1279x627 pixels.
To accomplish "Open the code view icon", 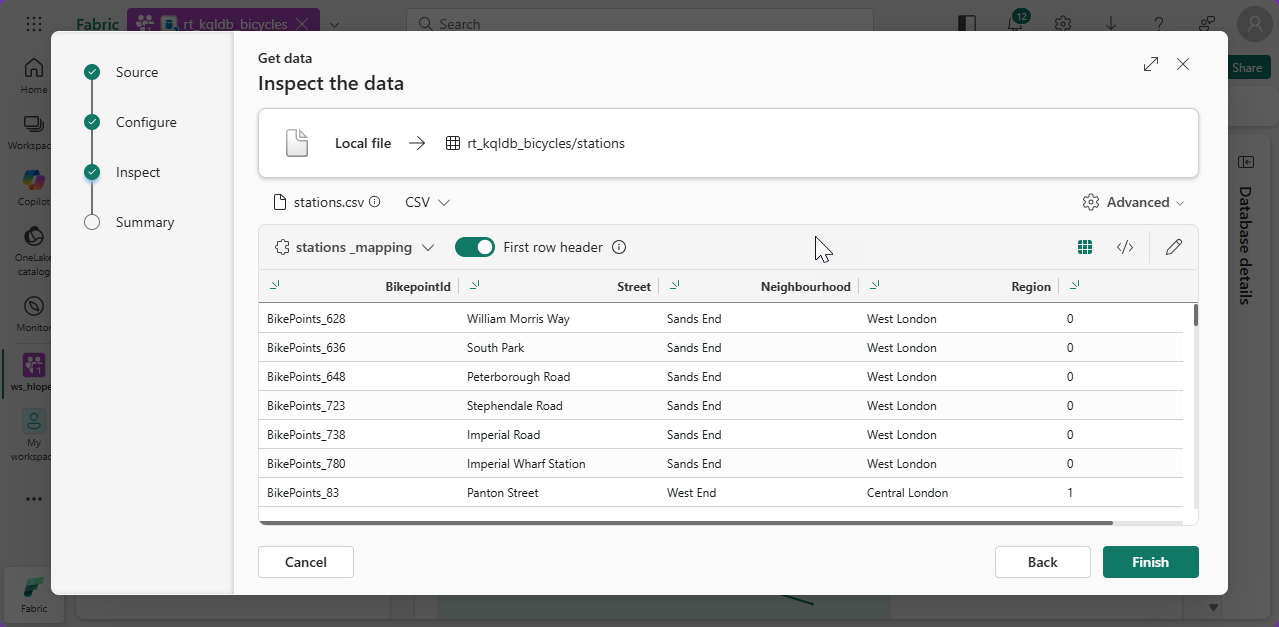I will [1125, 247].
